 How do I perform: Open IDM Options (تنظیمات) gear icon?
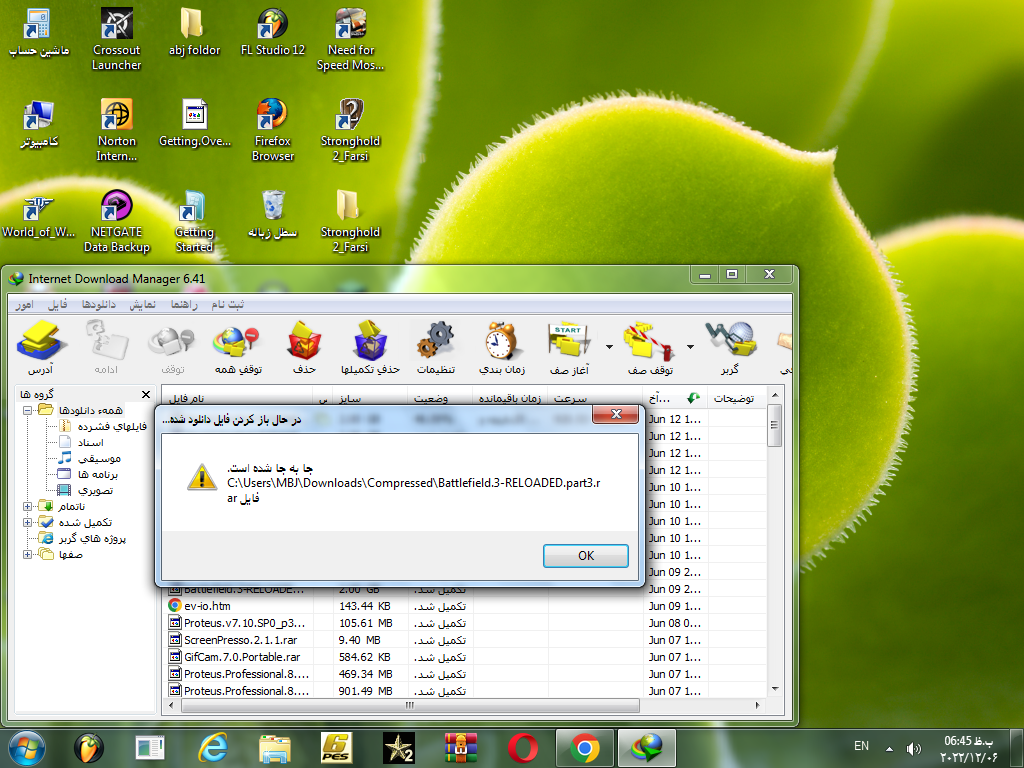click(x=436, y=347)
